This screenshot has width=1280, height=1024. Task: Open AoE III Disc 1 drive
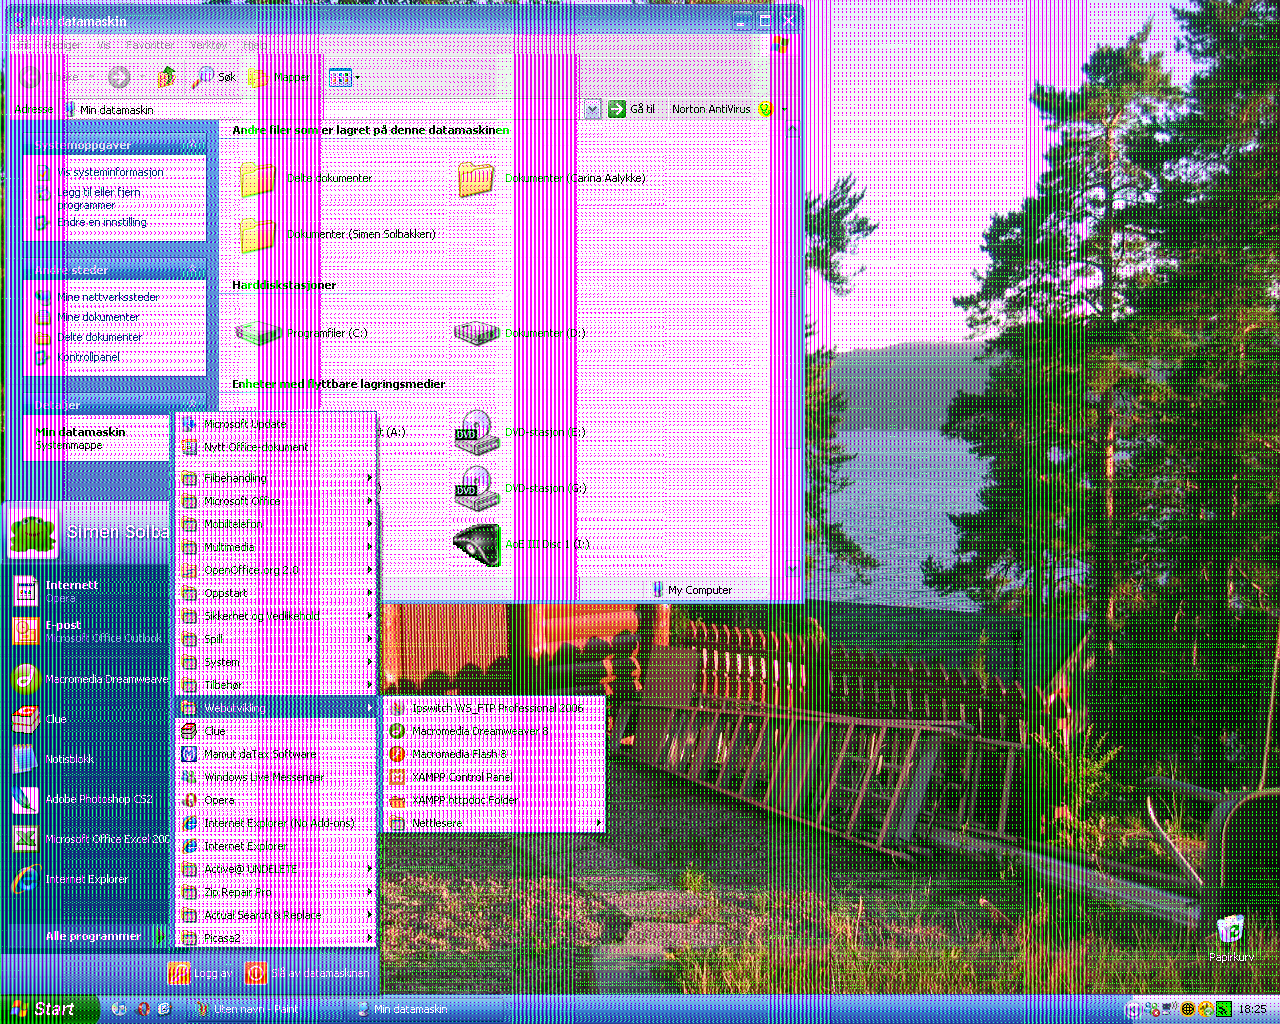522,544
